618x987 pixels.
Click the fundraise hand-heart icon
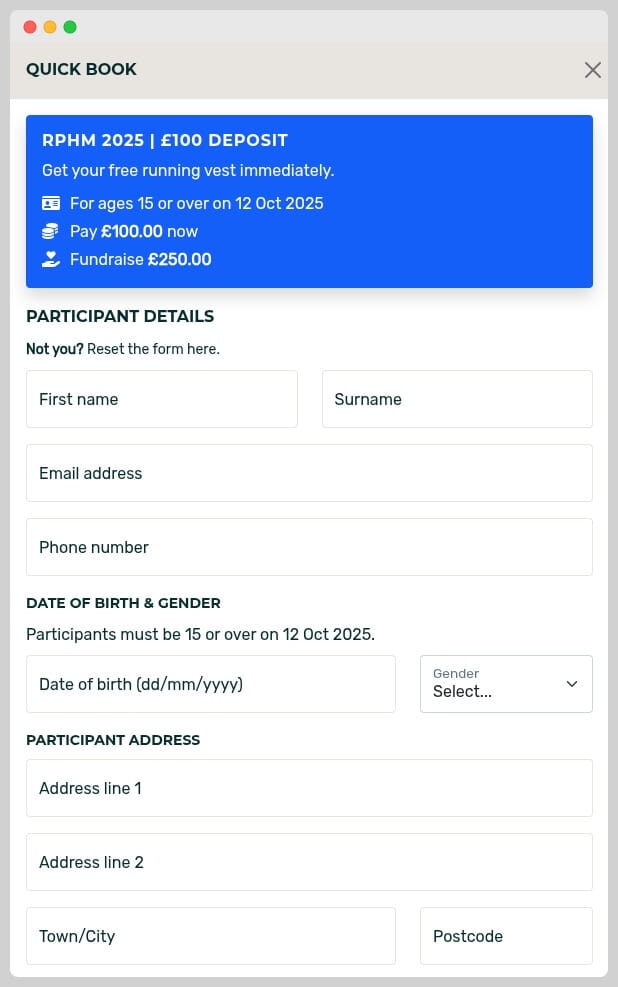click(x=50, y=259)
